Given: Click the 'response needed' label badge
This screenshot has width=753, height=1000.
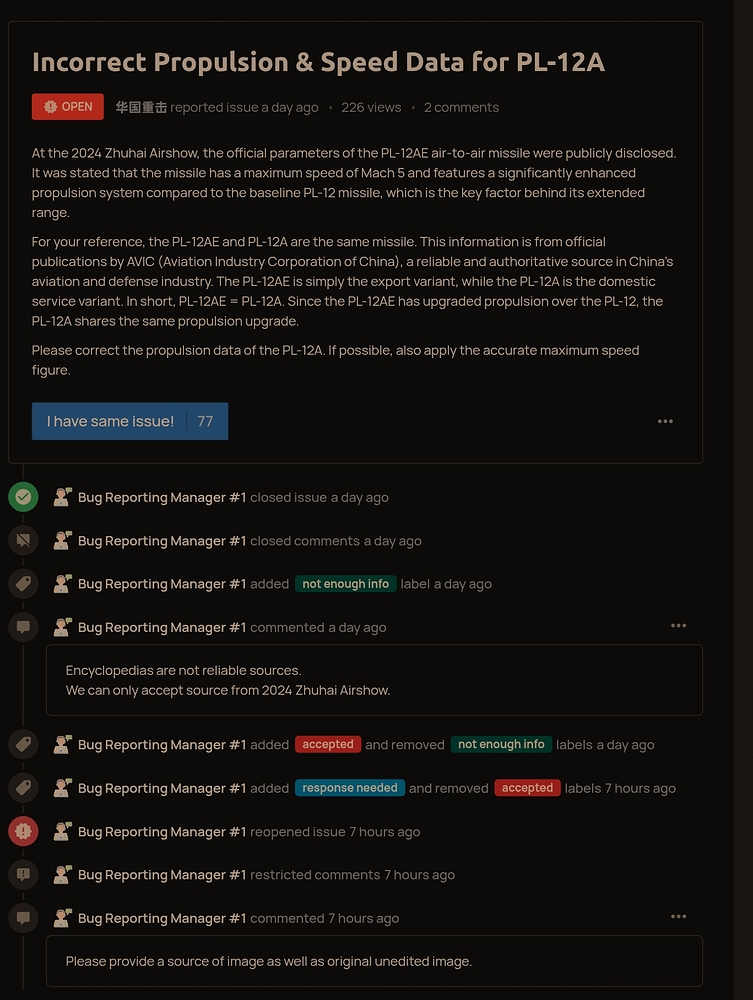Looking at the screenshot, I should [x=350, y=788].
